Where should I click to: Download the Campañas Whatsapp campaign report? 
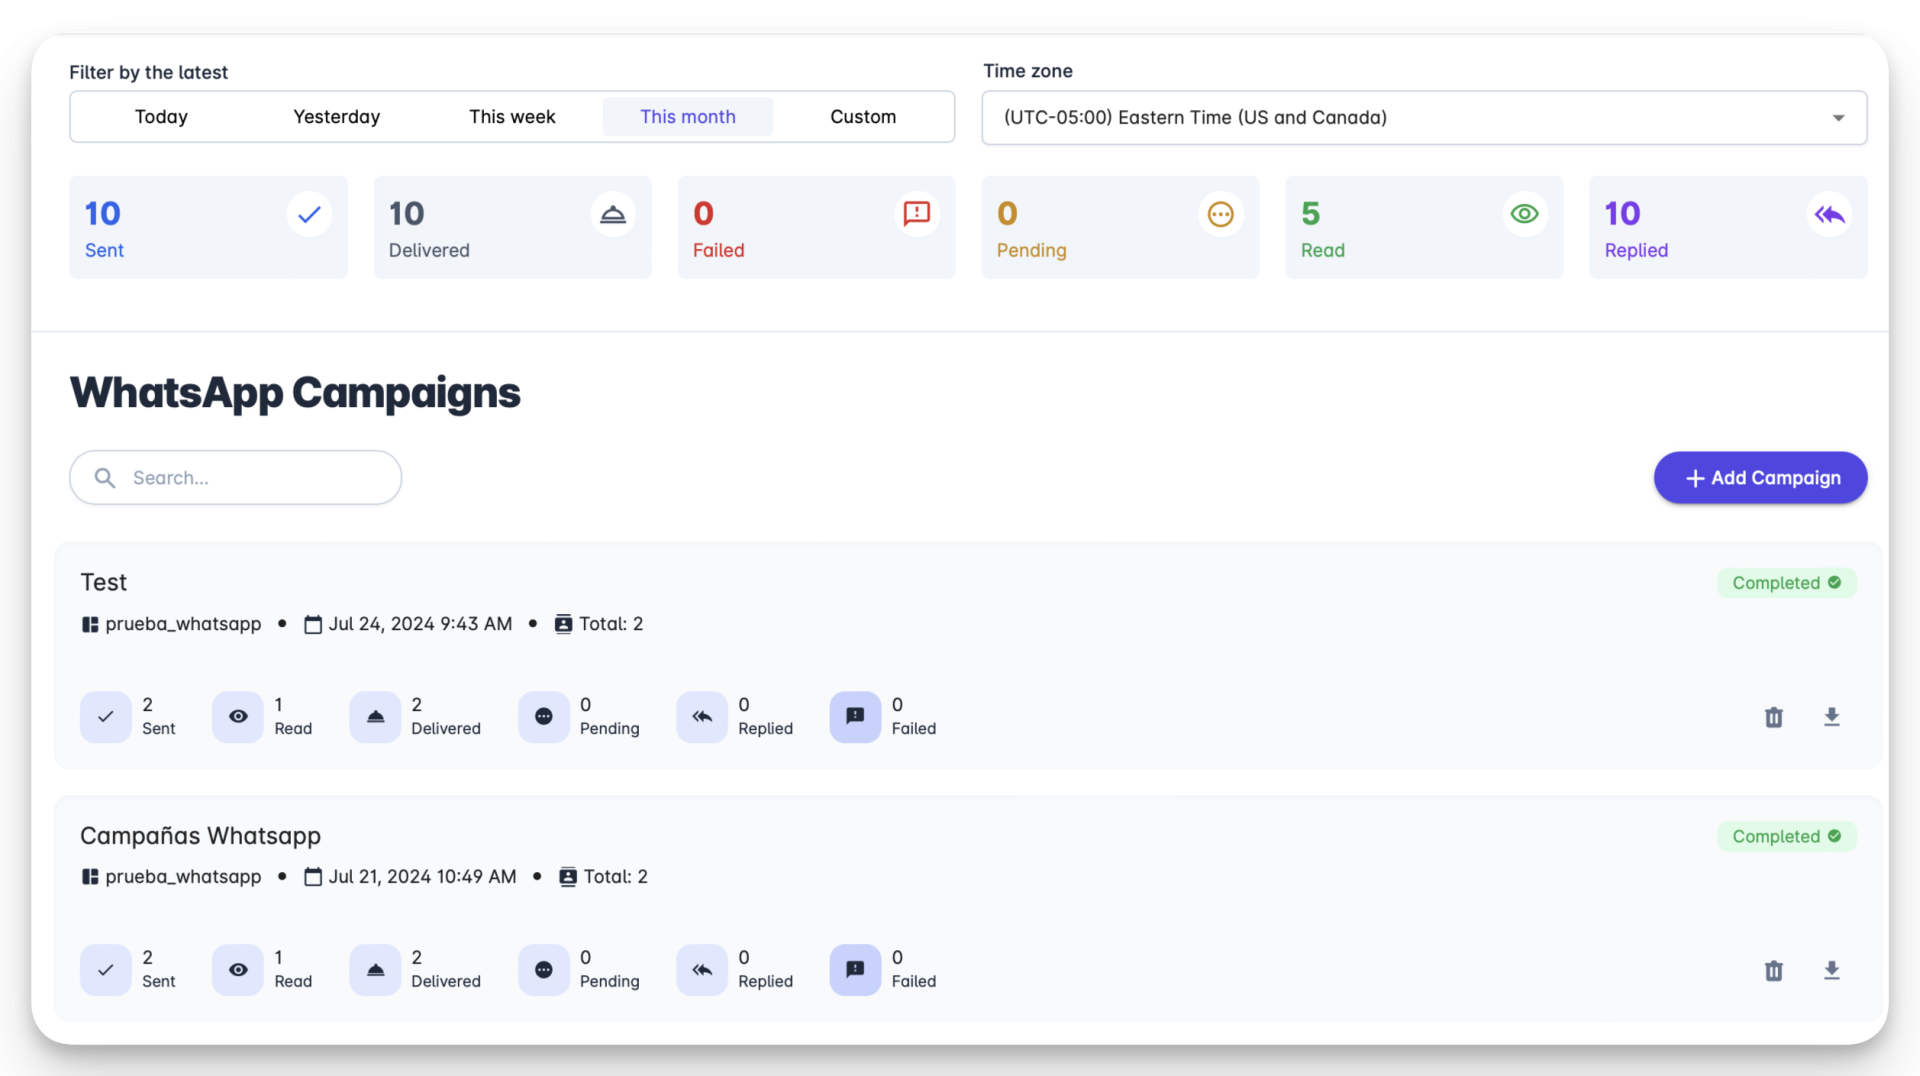pos(1831,970)
